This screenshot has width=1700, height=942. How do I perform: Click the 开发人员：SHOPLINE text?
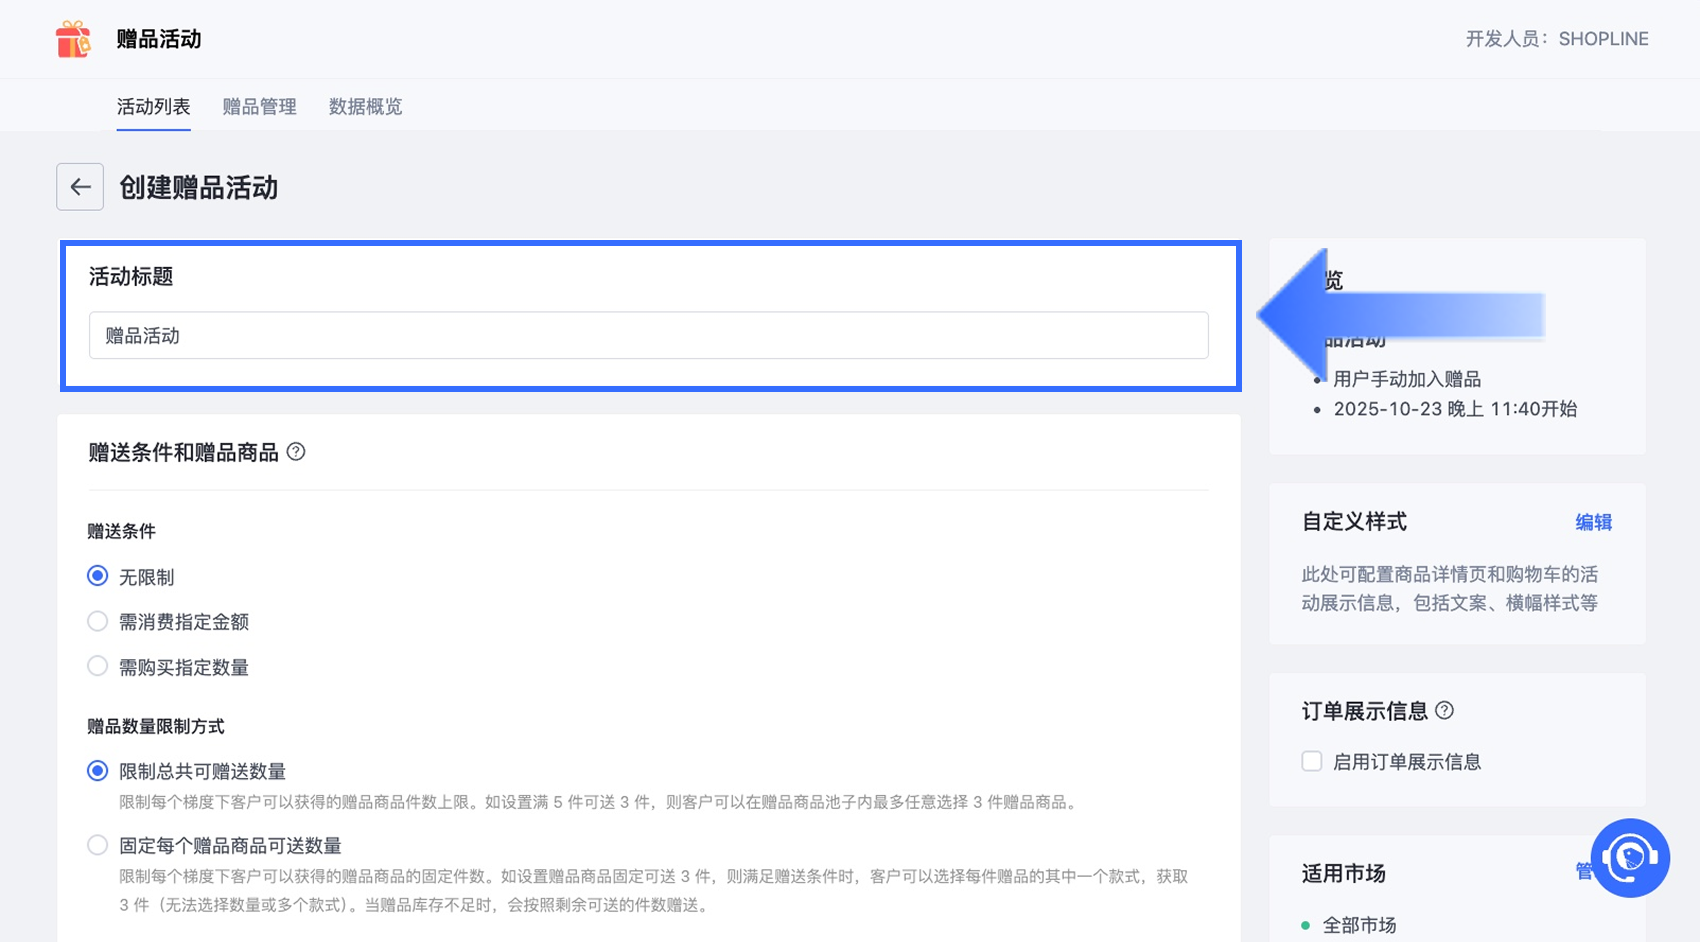pyautogui.click(x=1557, y=39)
